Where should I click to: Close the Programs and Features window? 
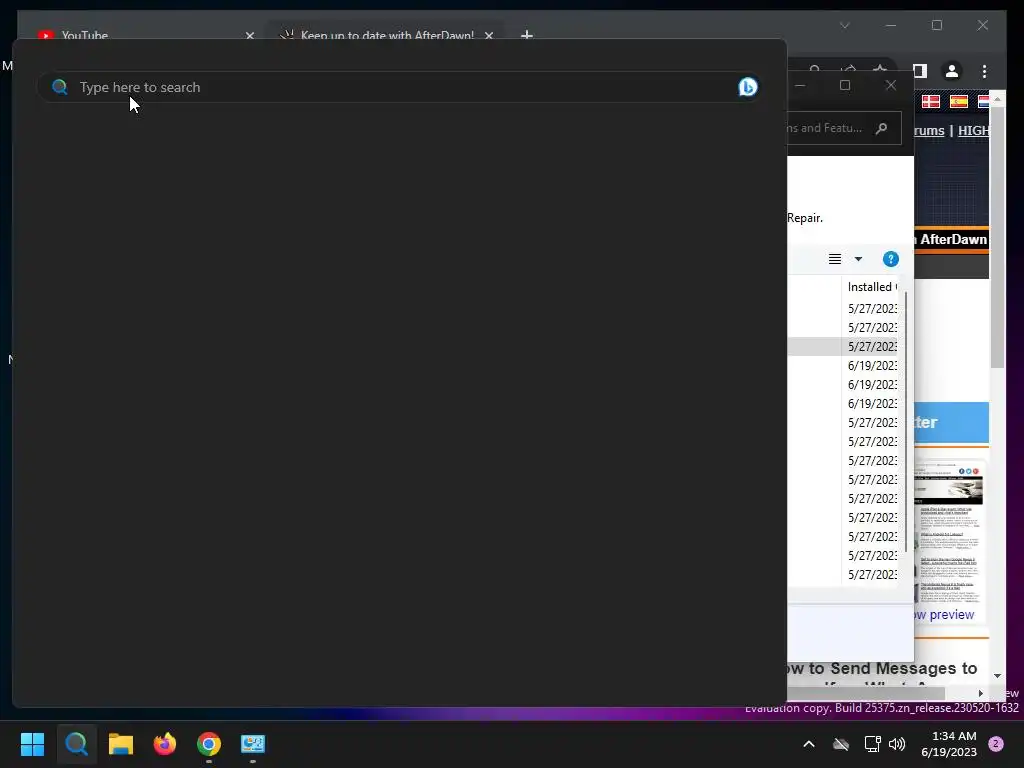coord(891,85)
